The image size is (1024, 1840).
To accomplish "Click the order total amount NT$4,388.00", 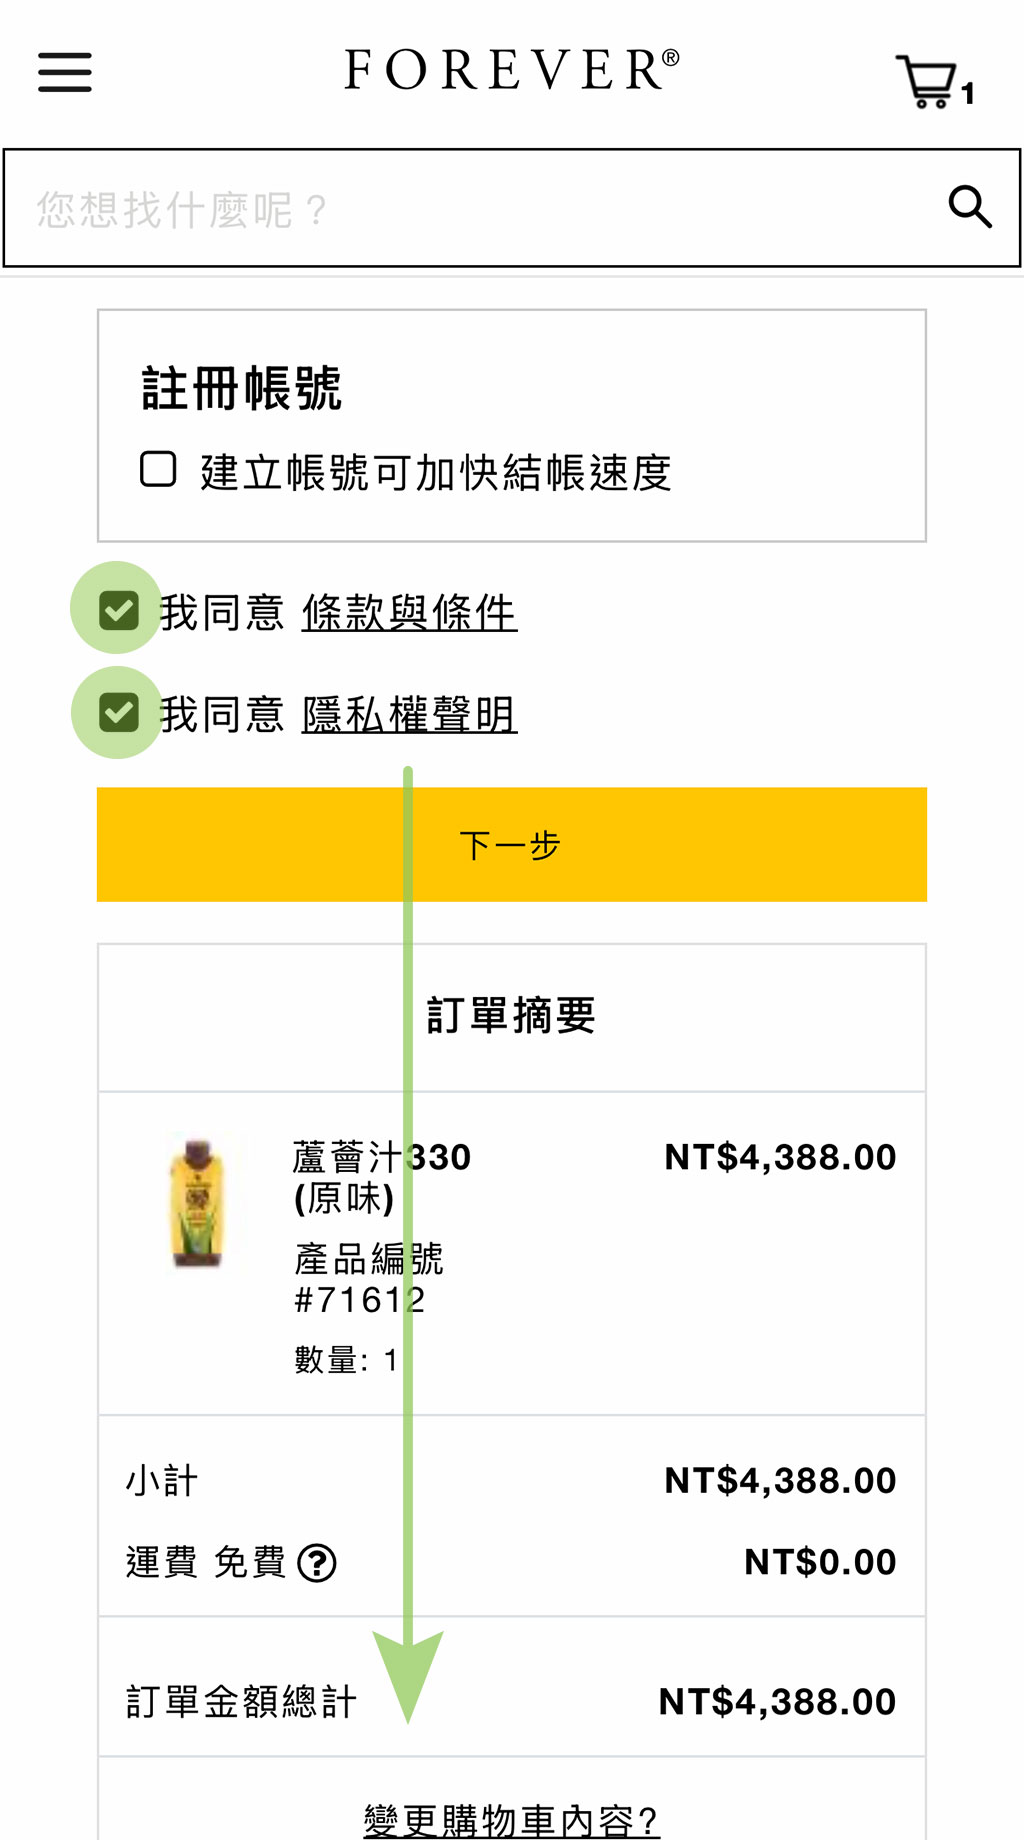I will (x=777, y=1701).
